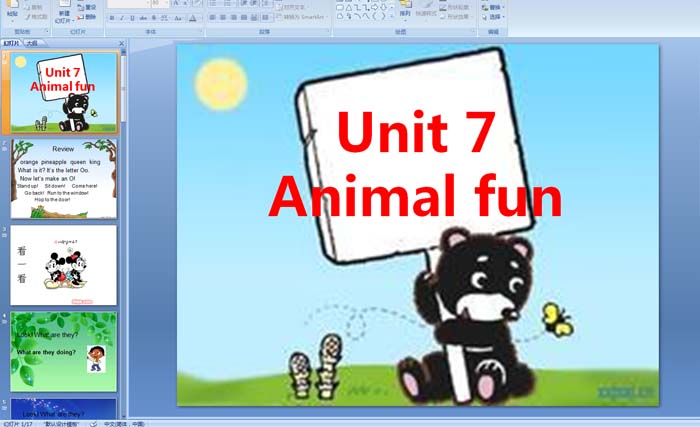Open the Clipboard group dialog launcher
This screenshot has width=700, height=427.
[47, 31]
